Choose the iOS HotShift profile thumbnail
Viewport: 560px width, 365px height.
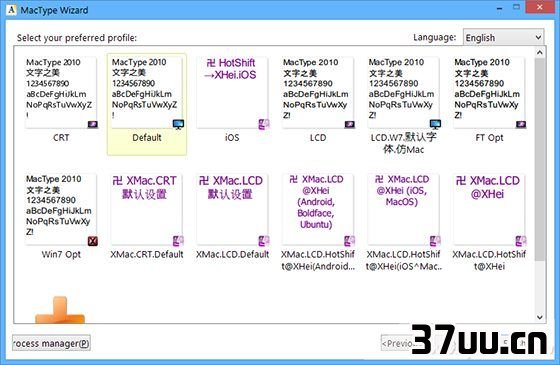tap(232, 92)
